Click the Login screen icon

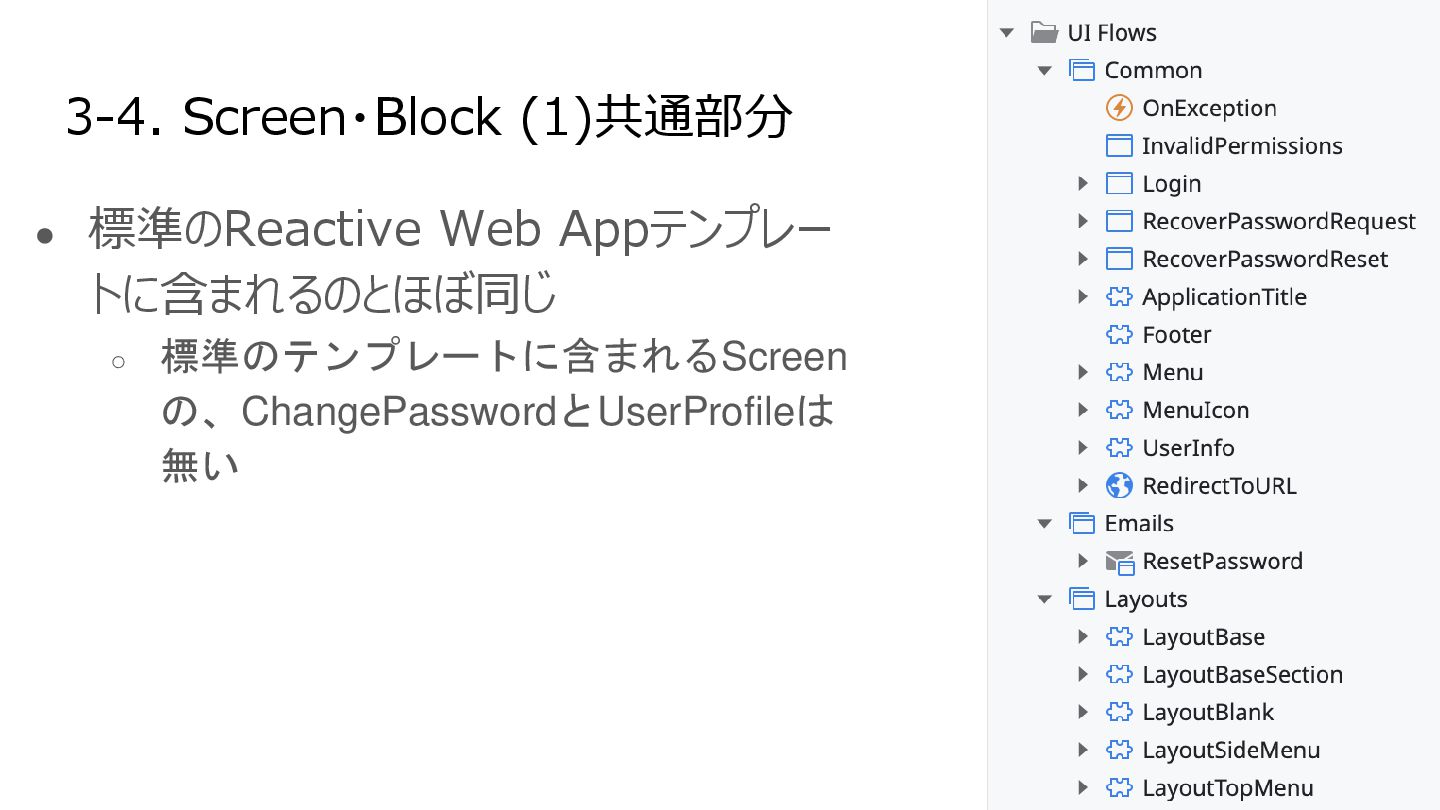click(1119, 184)
